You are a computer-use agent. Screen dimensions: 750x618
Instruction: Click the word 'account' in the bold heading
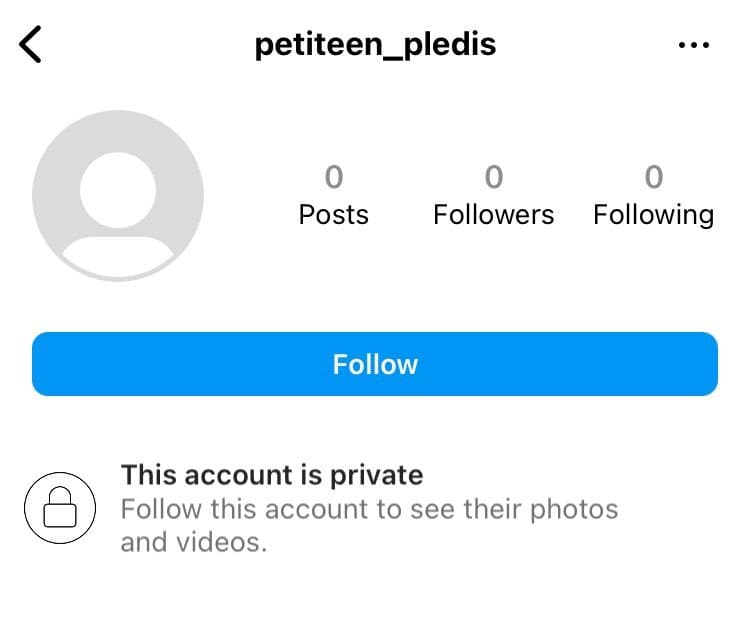coord(239,476)
